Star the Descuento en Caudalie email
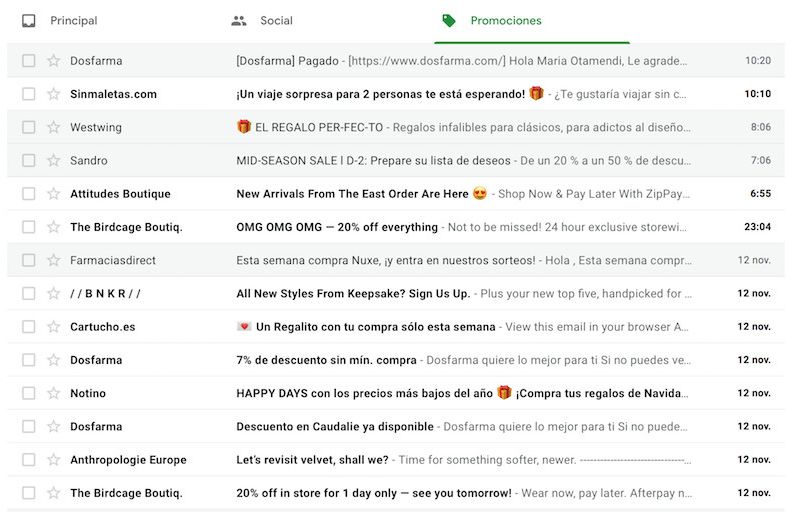The width and height of the screenshot is (786, 512). click(54, 426)
